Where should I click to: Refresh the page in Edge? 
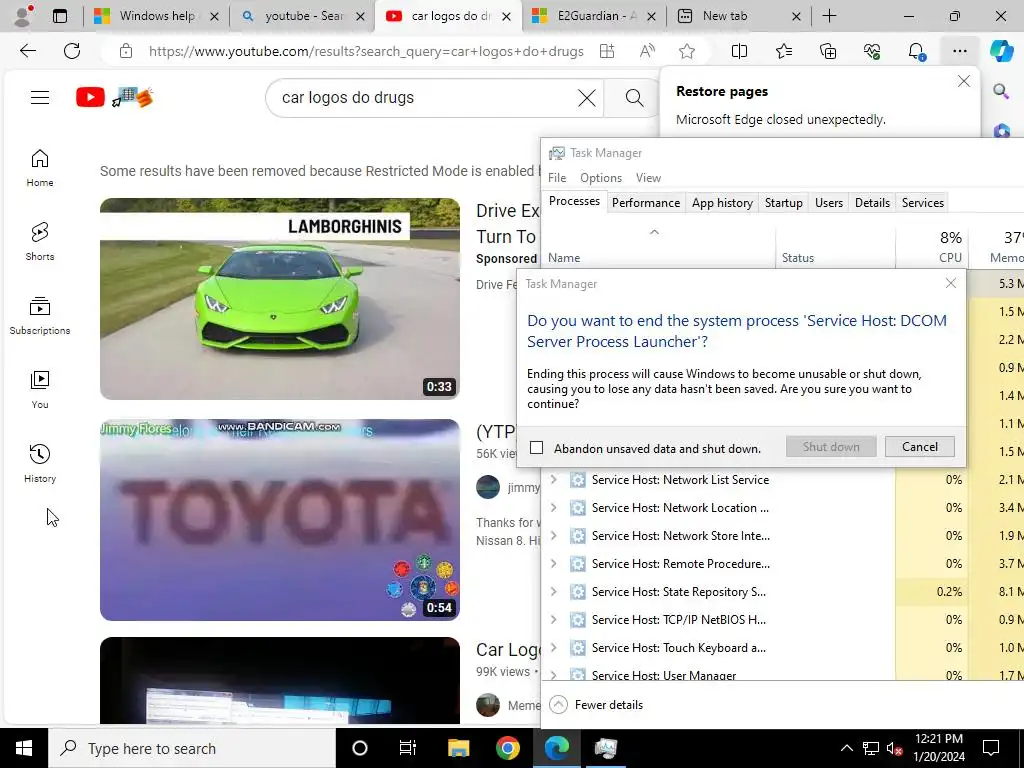72,51
